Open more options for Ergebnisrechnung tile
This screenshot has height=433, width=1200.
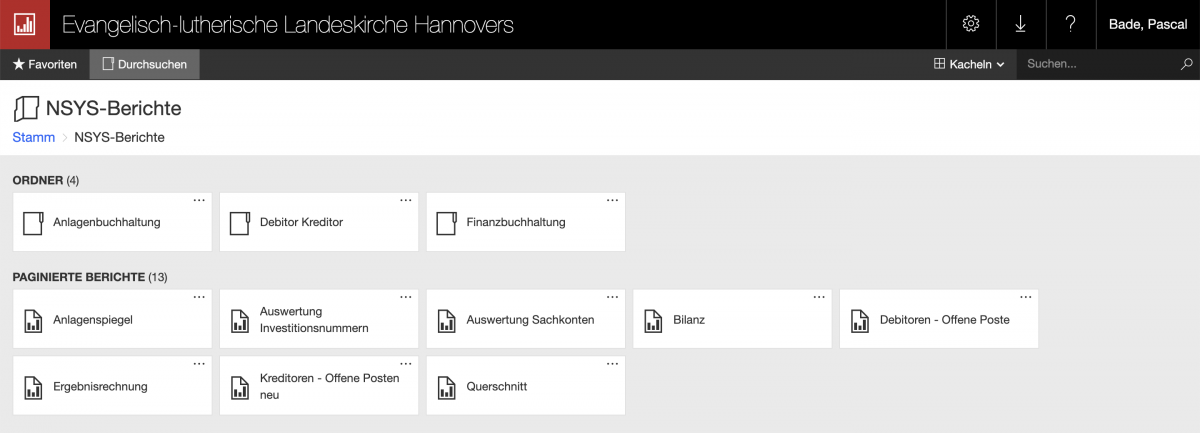pos(198,364)
